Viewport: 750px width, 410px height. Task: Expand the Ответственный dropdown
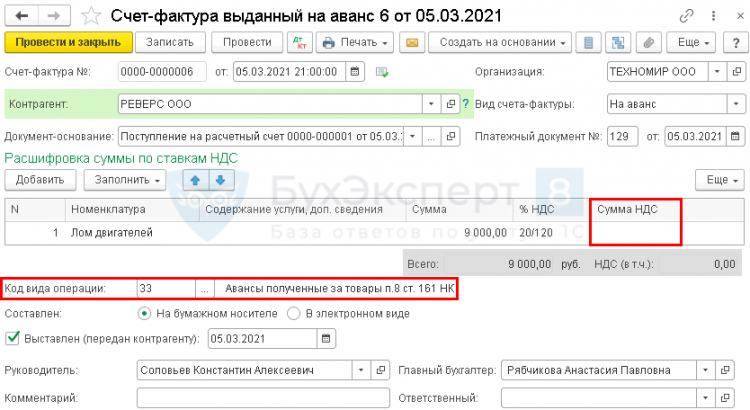click(x=706, y=398)
